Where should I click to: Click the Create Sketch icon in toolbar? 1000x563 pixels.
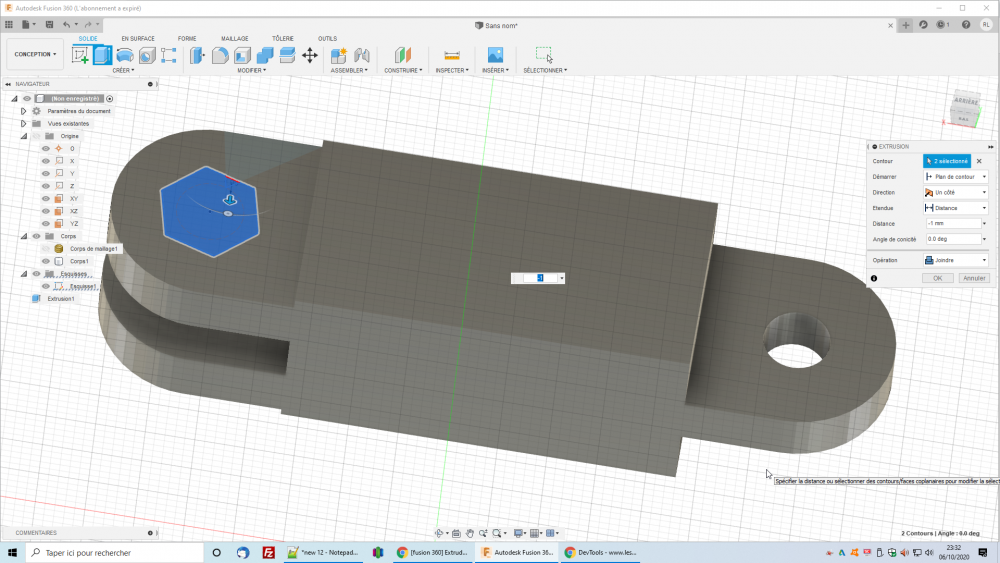[81, 55]
